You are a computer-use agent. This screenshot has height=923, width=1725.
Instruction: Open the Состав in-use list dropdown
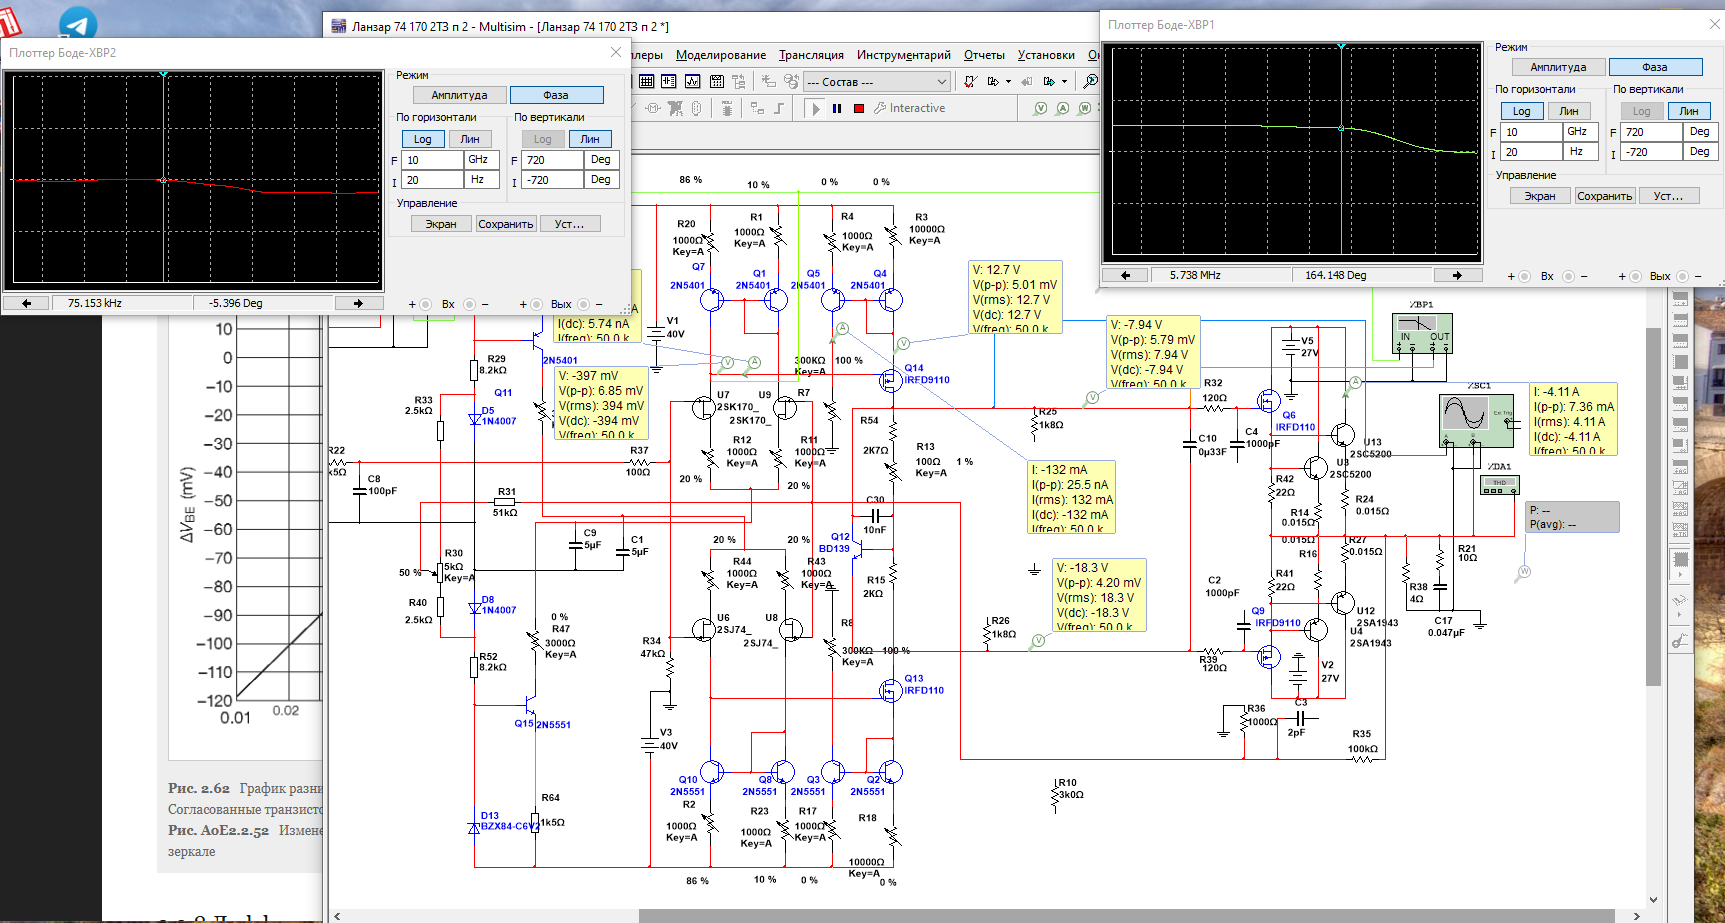[x=877, y=81]
